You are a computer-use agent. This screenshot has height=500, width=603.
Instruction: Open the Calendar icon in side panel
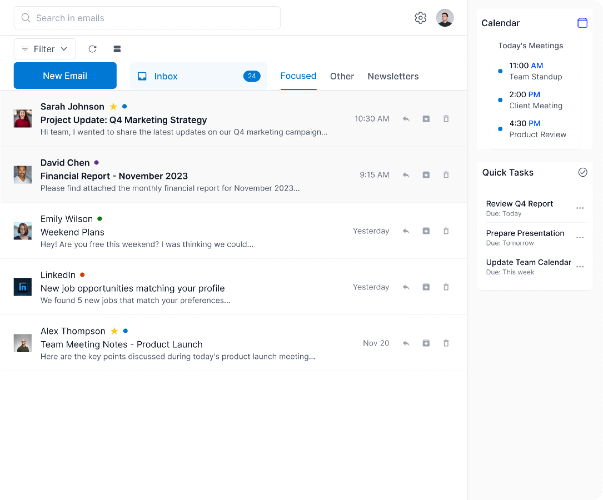[582, 23]
